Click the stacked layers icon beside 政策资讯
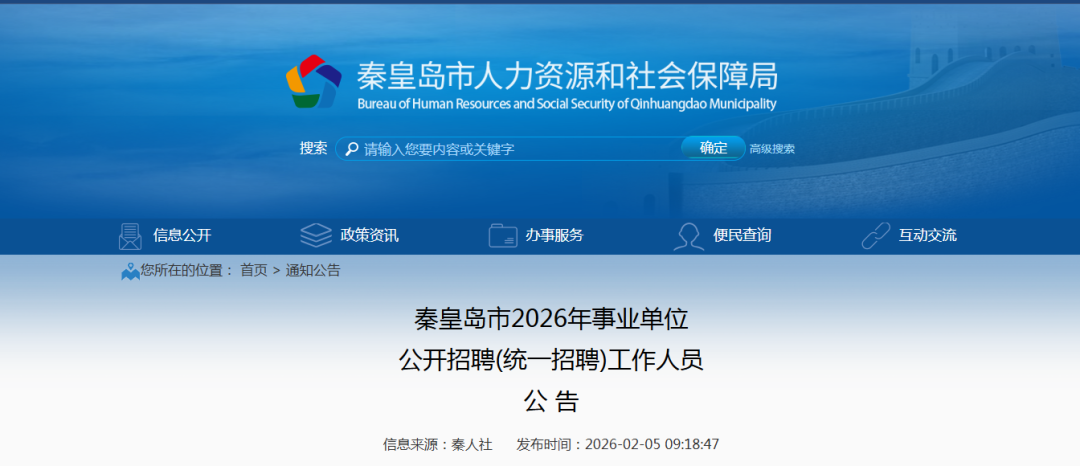 tap(316, 236)
